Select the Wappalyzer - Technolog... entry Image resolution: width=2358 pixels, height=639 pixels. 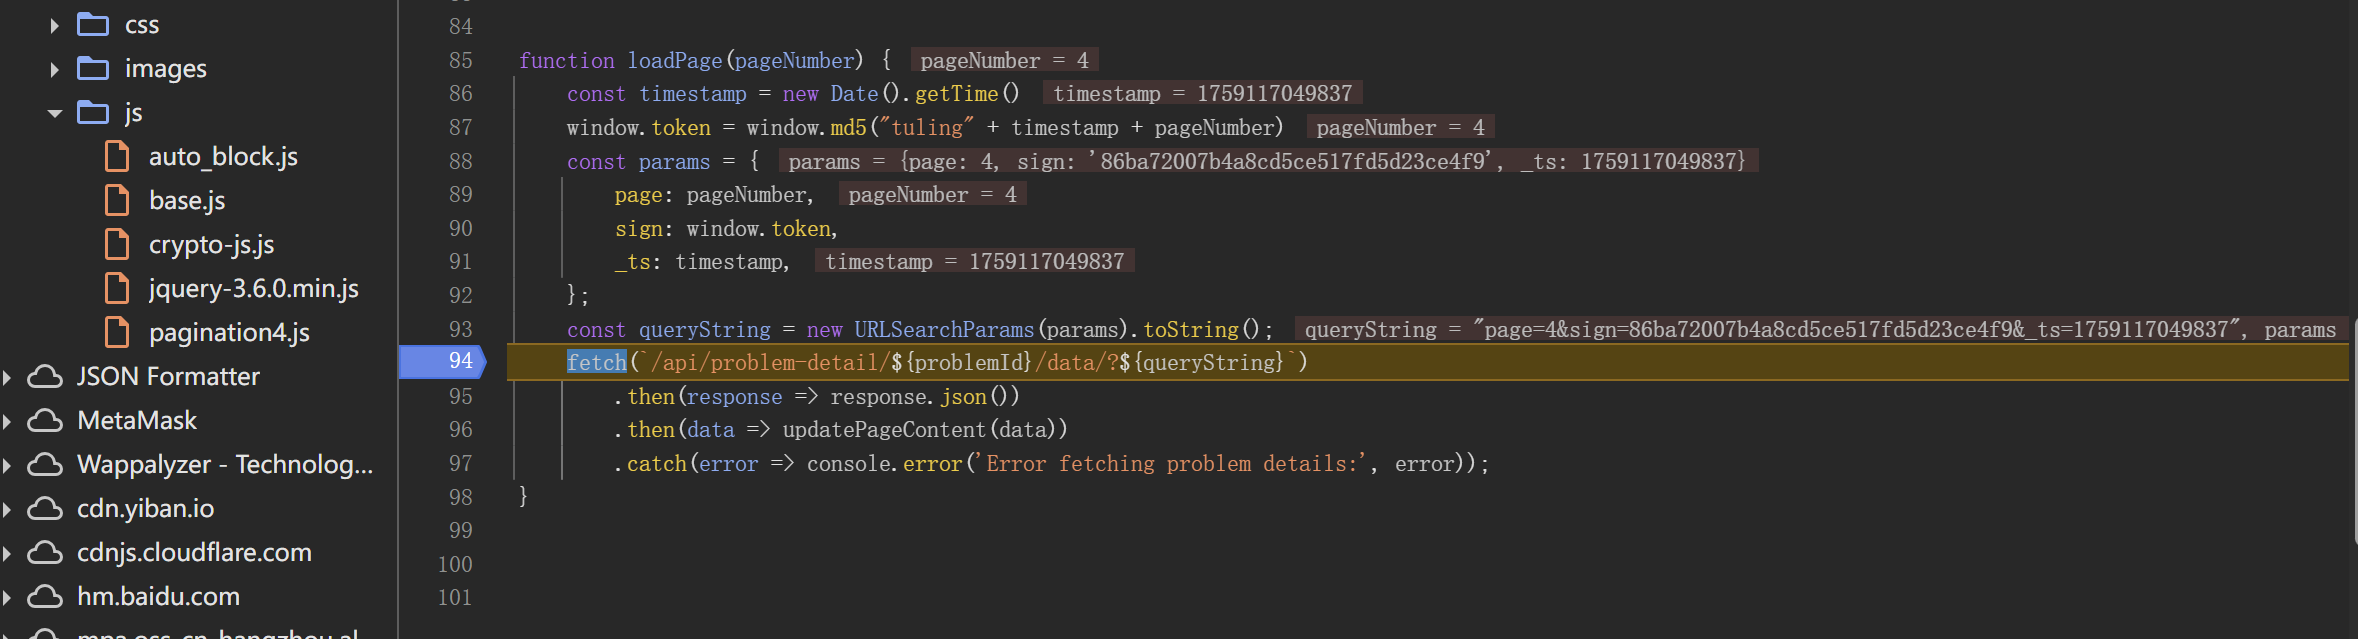(225, 465)
